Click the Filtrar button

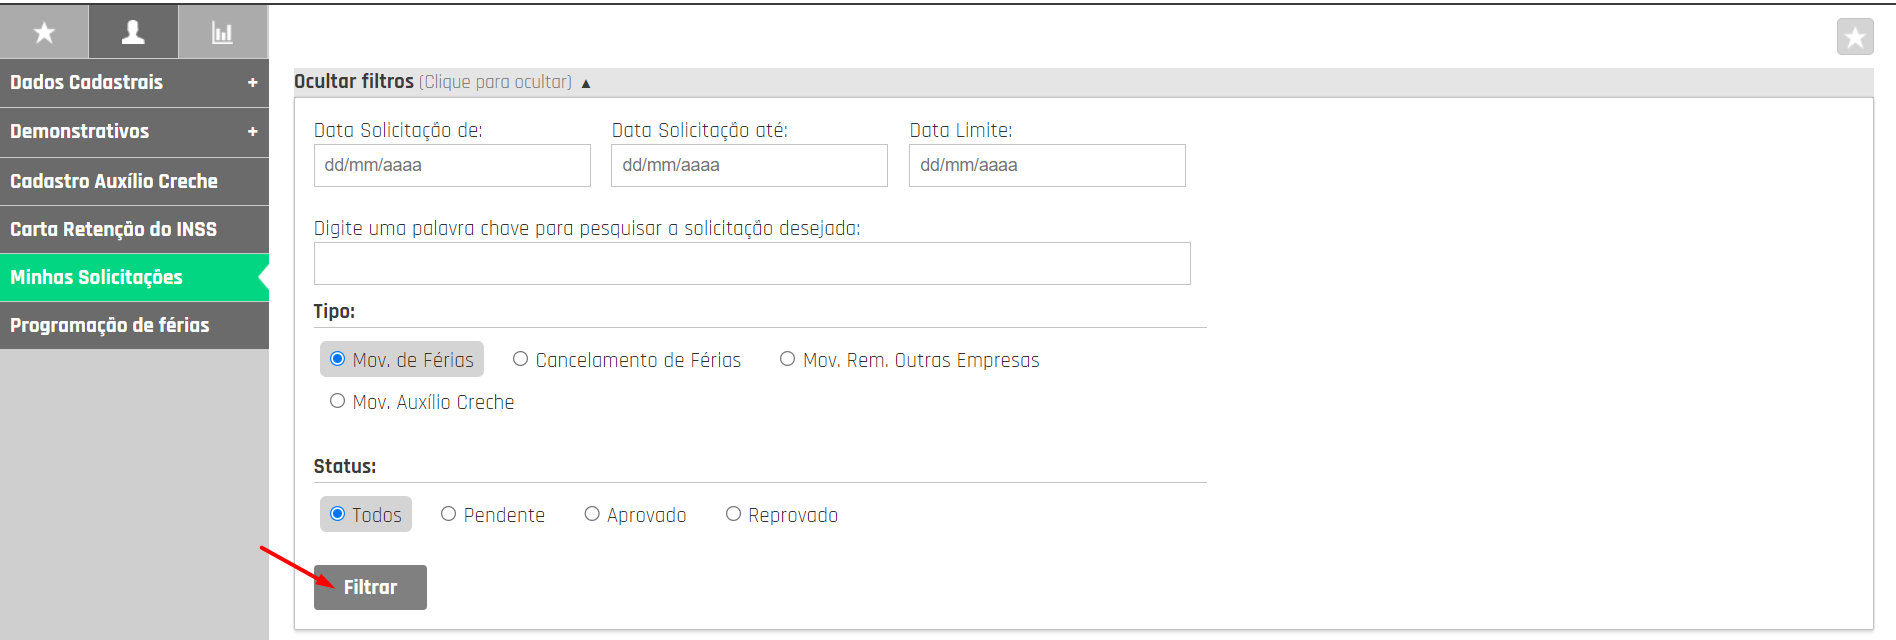coord(370,587)
